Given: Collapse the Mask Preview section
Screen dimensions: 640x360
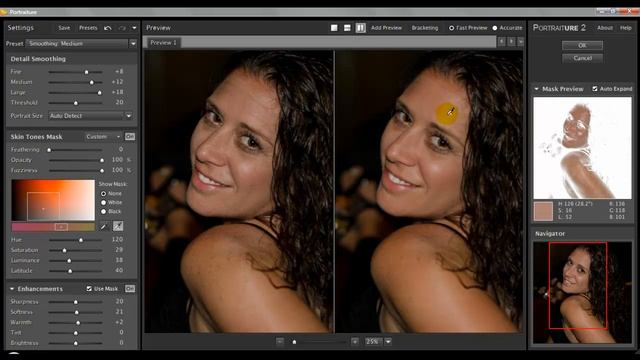Looking at the screenshot, I should coord(536,89).
